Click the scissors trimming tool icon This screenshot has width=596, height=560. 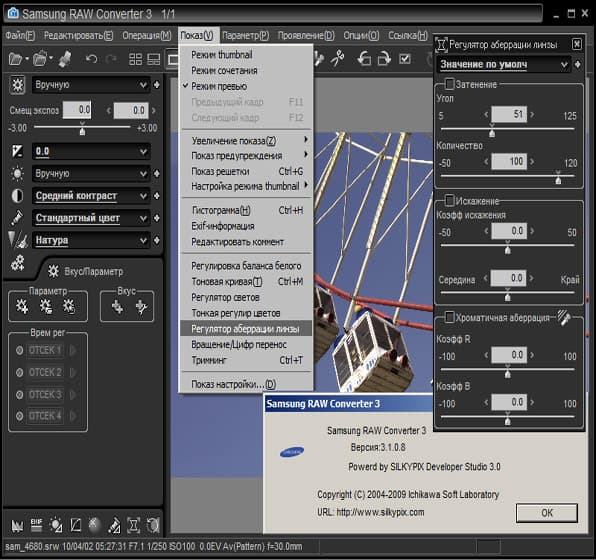tap(337, 59)
